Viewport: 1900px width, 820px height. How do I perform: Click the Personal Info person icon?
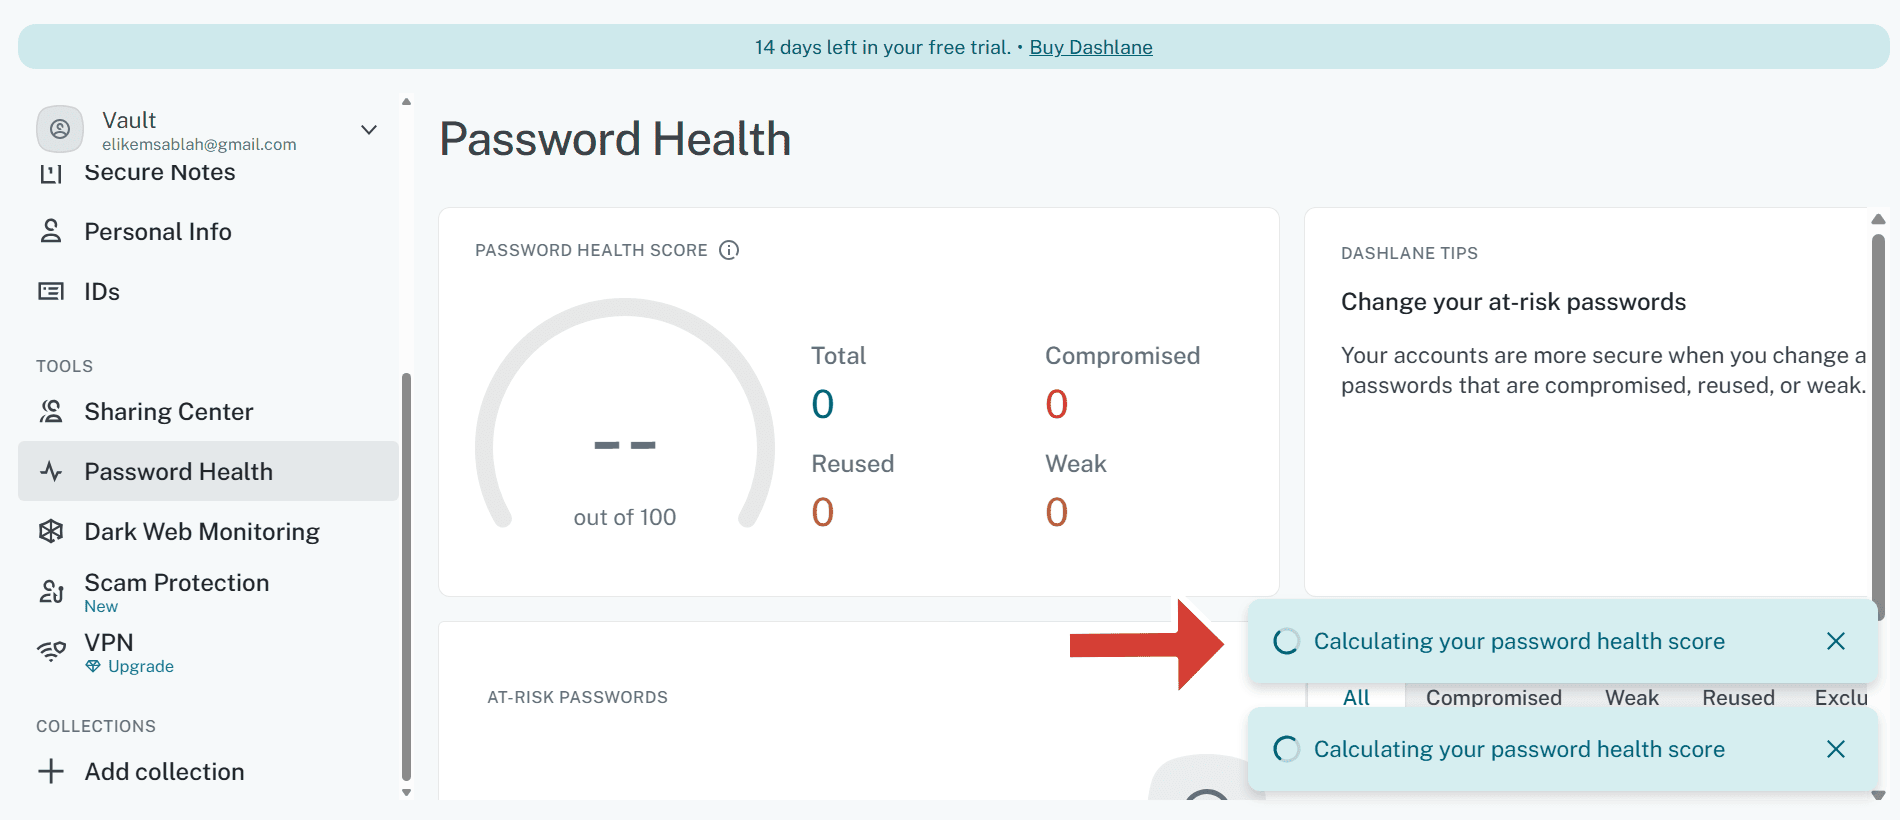click(x=51, y=232)
